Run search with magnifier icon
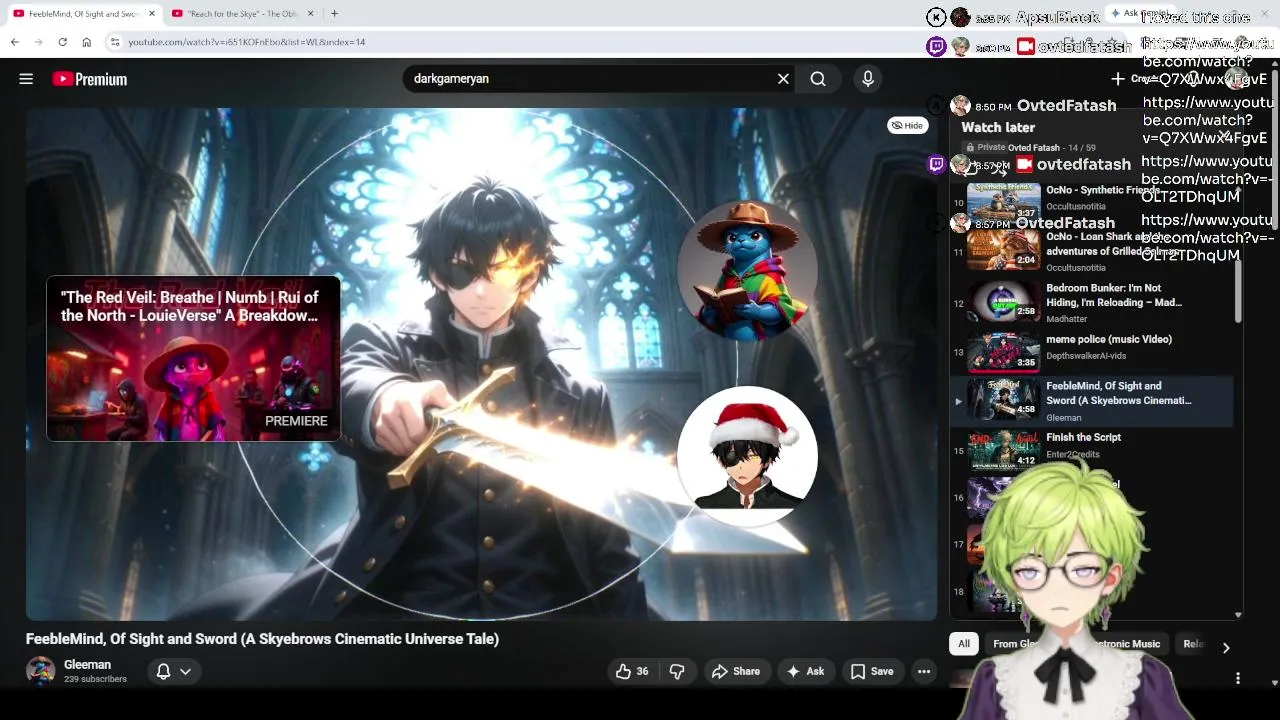The image size is (1280, 720). (x=818, y=79)
